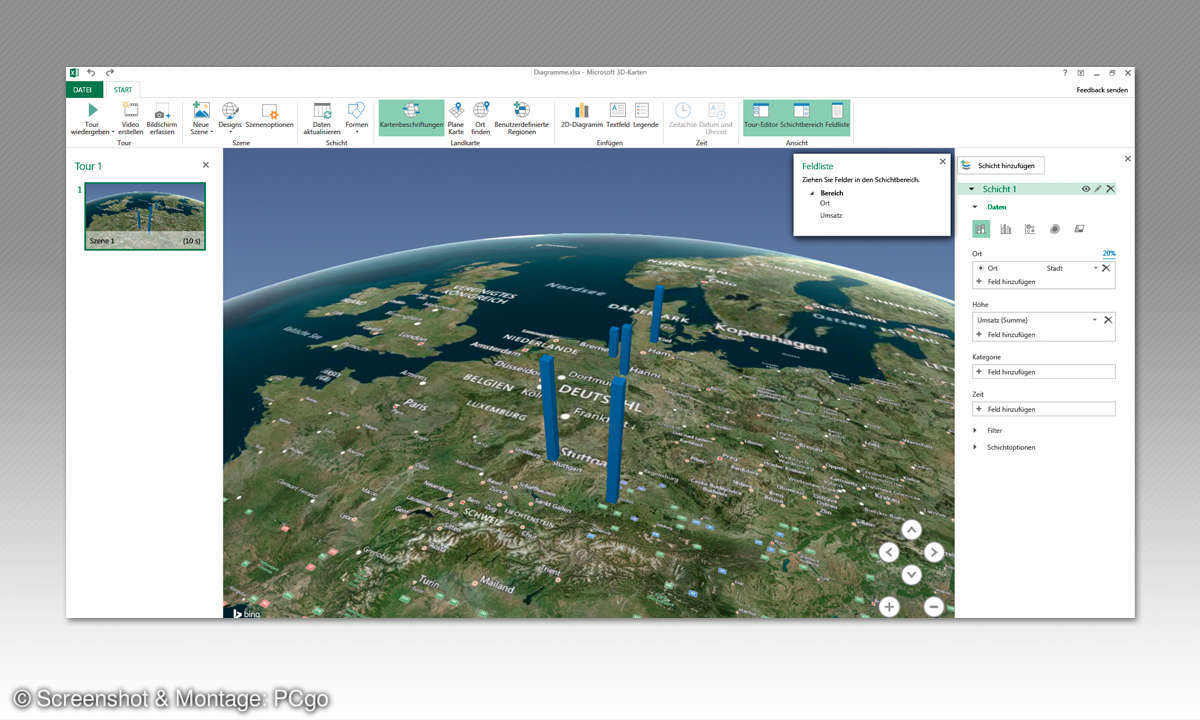Screen dimensions: 1200x720
Task: Select the Ort field in Feldliste
Action: [825, 203]
